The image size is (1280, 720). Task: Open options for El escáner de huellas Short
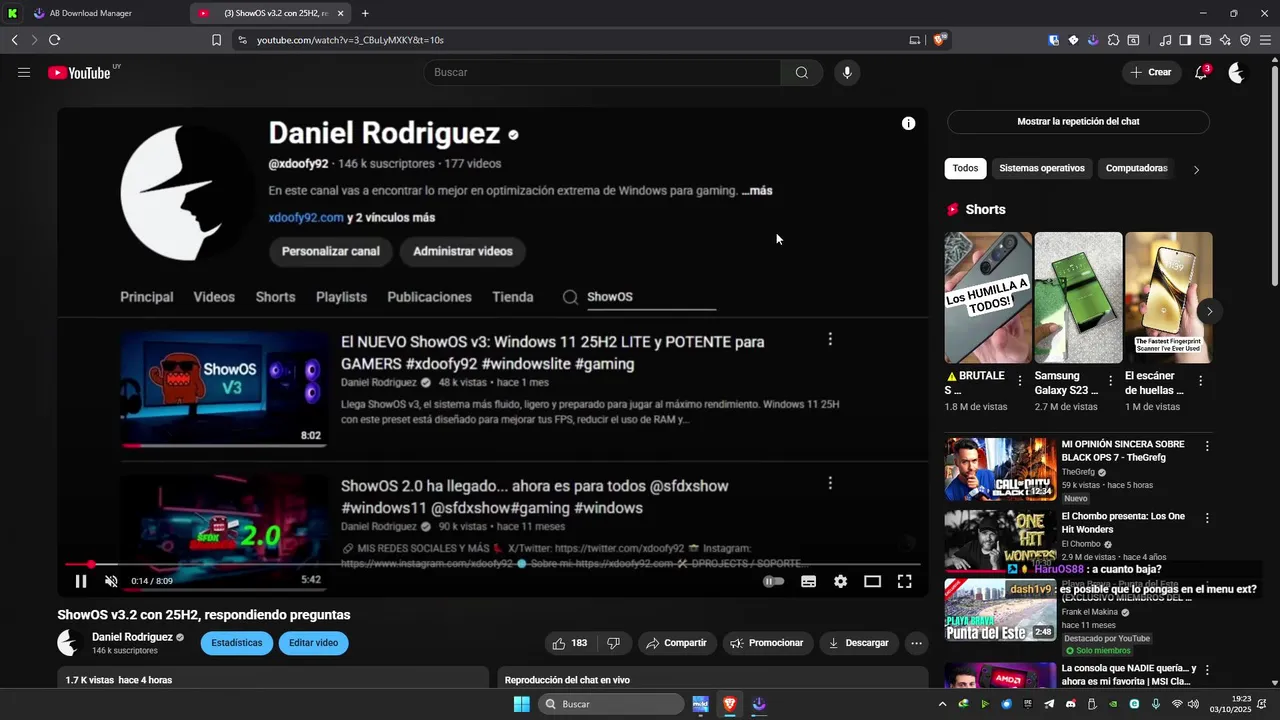tap(1200, 381)
